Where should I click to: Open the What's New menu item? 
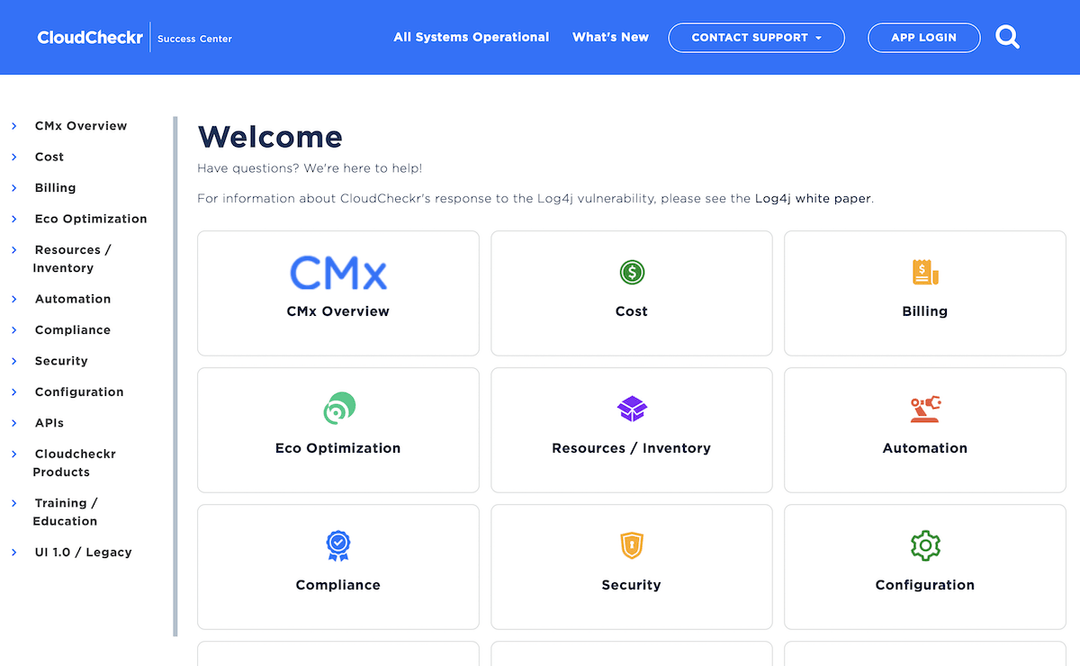[610, 37]
